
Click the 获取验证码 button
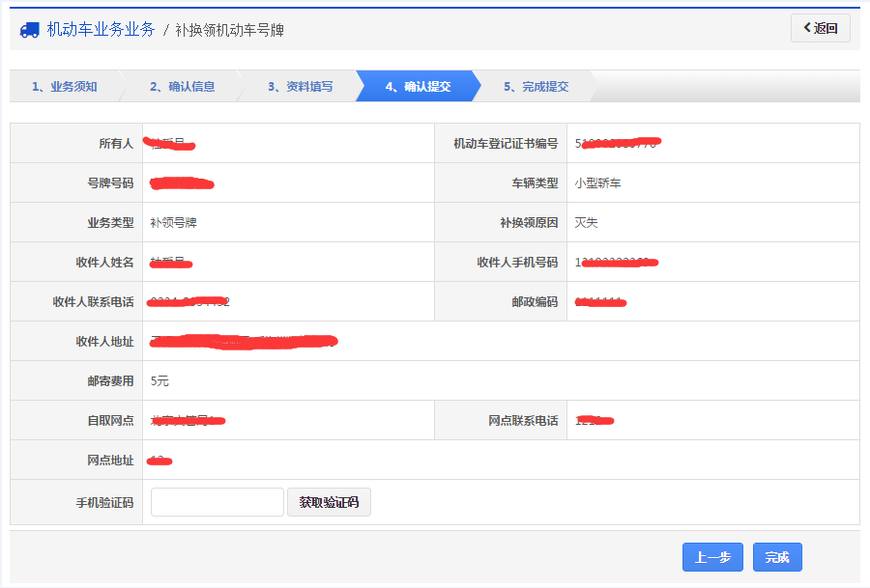[x=329, y=502]
